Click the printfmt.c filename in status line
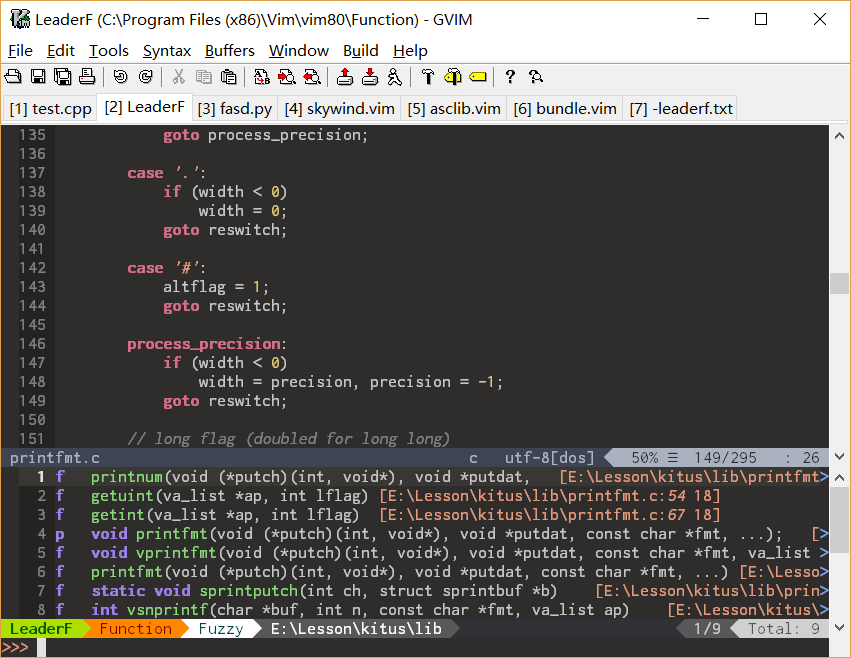Screen dimensions: 851x658 (55, 458)
